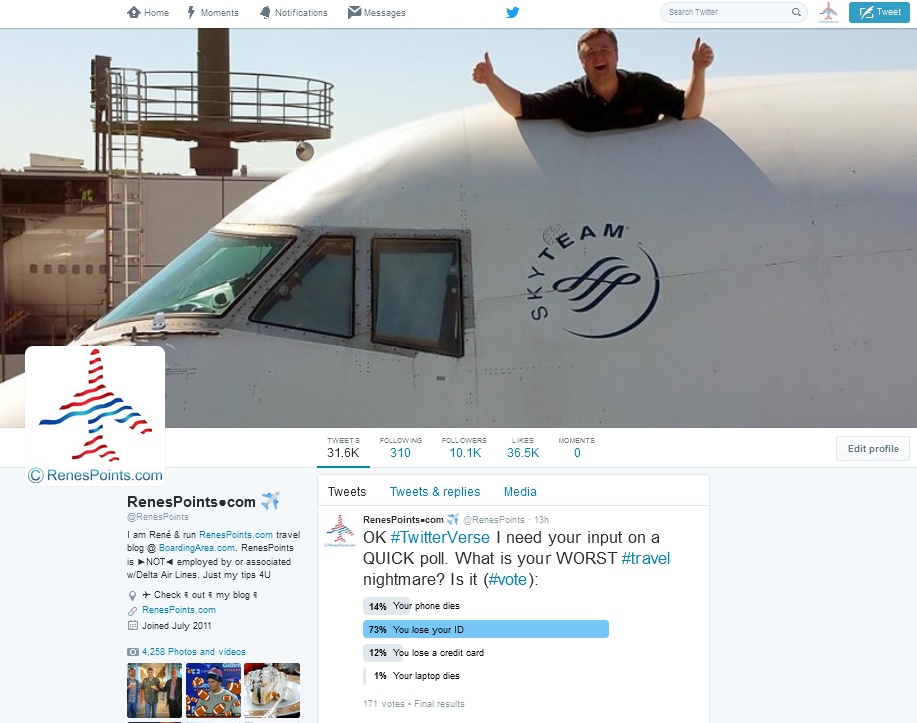Switch to the Media tab
917x723 pixels.
520,492
